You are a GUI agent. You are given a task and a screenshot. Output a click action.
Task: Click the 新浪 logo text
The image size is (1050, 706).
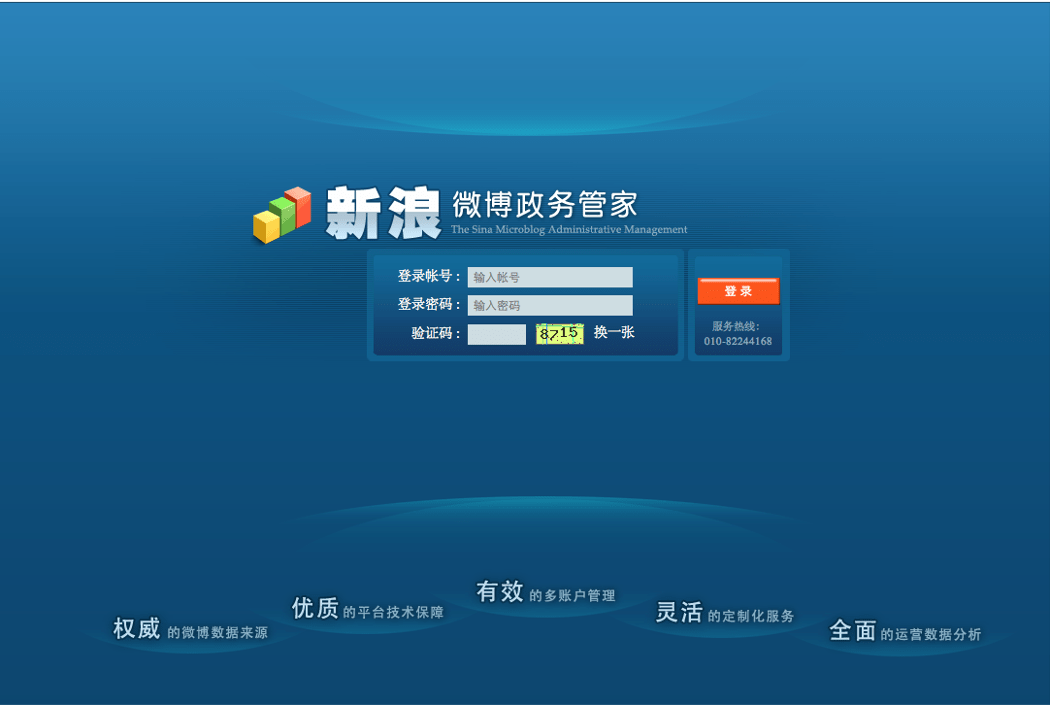click(383, 213)
